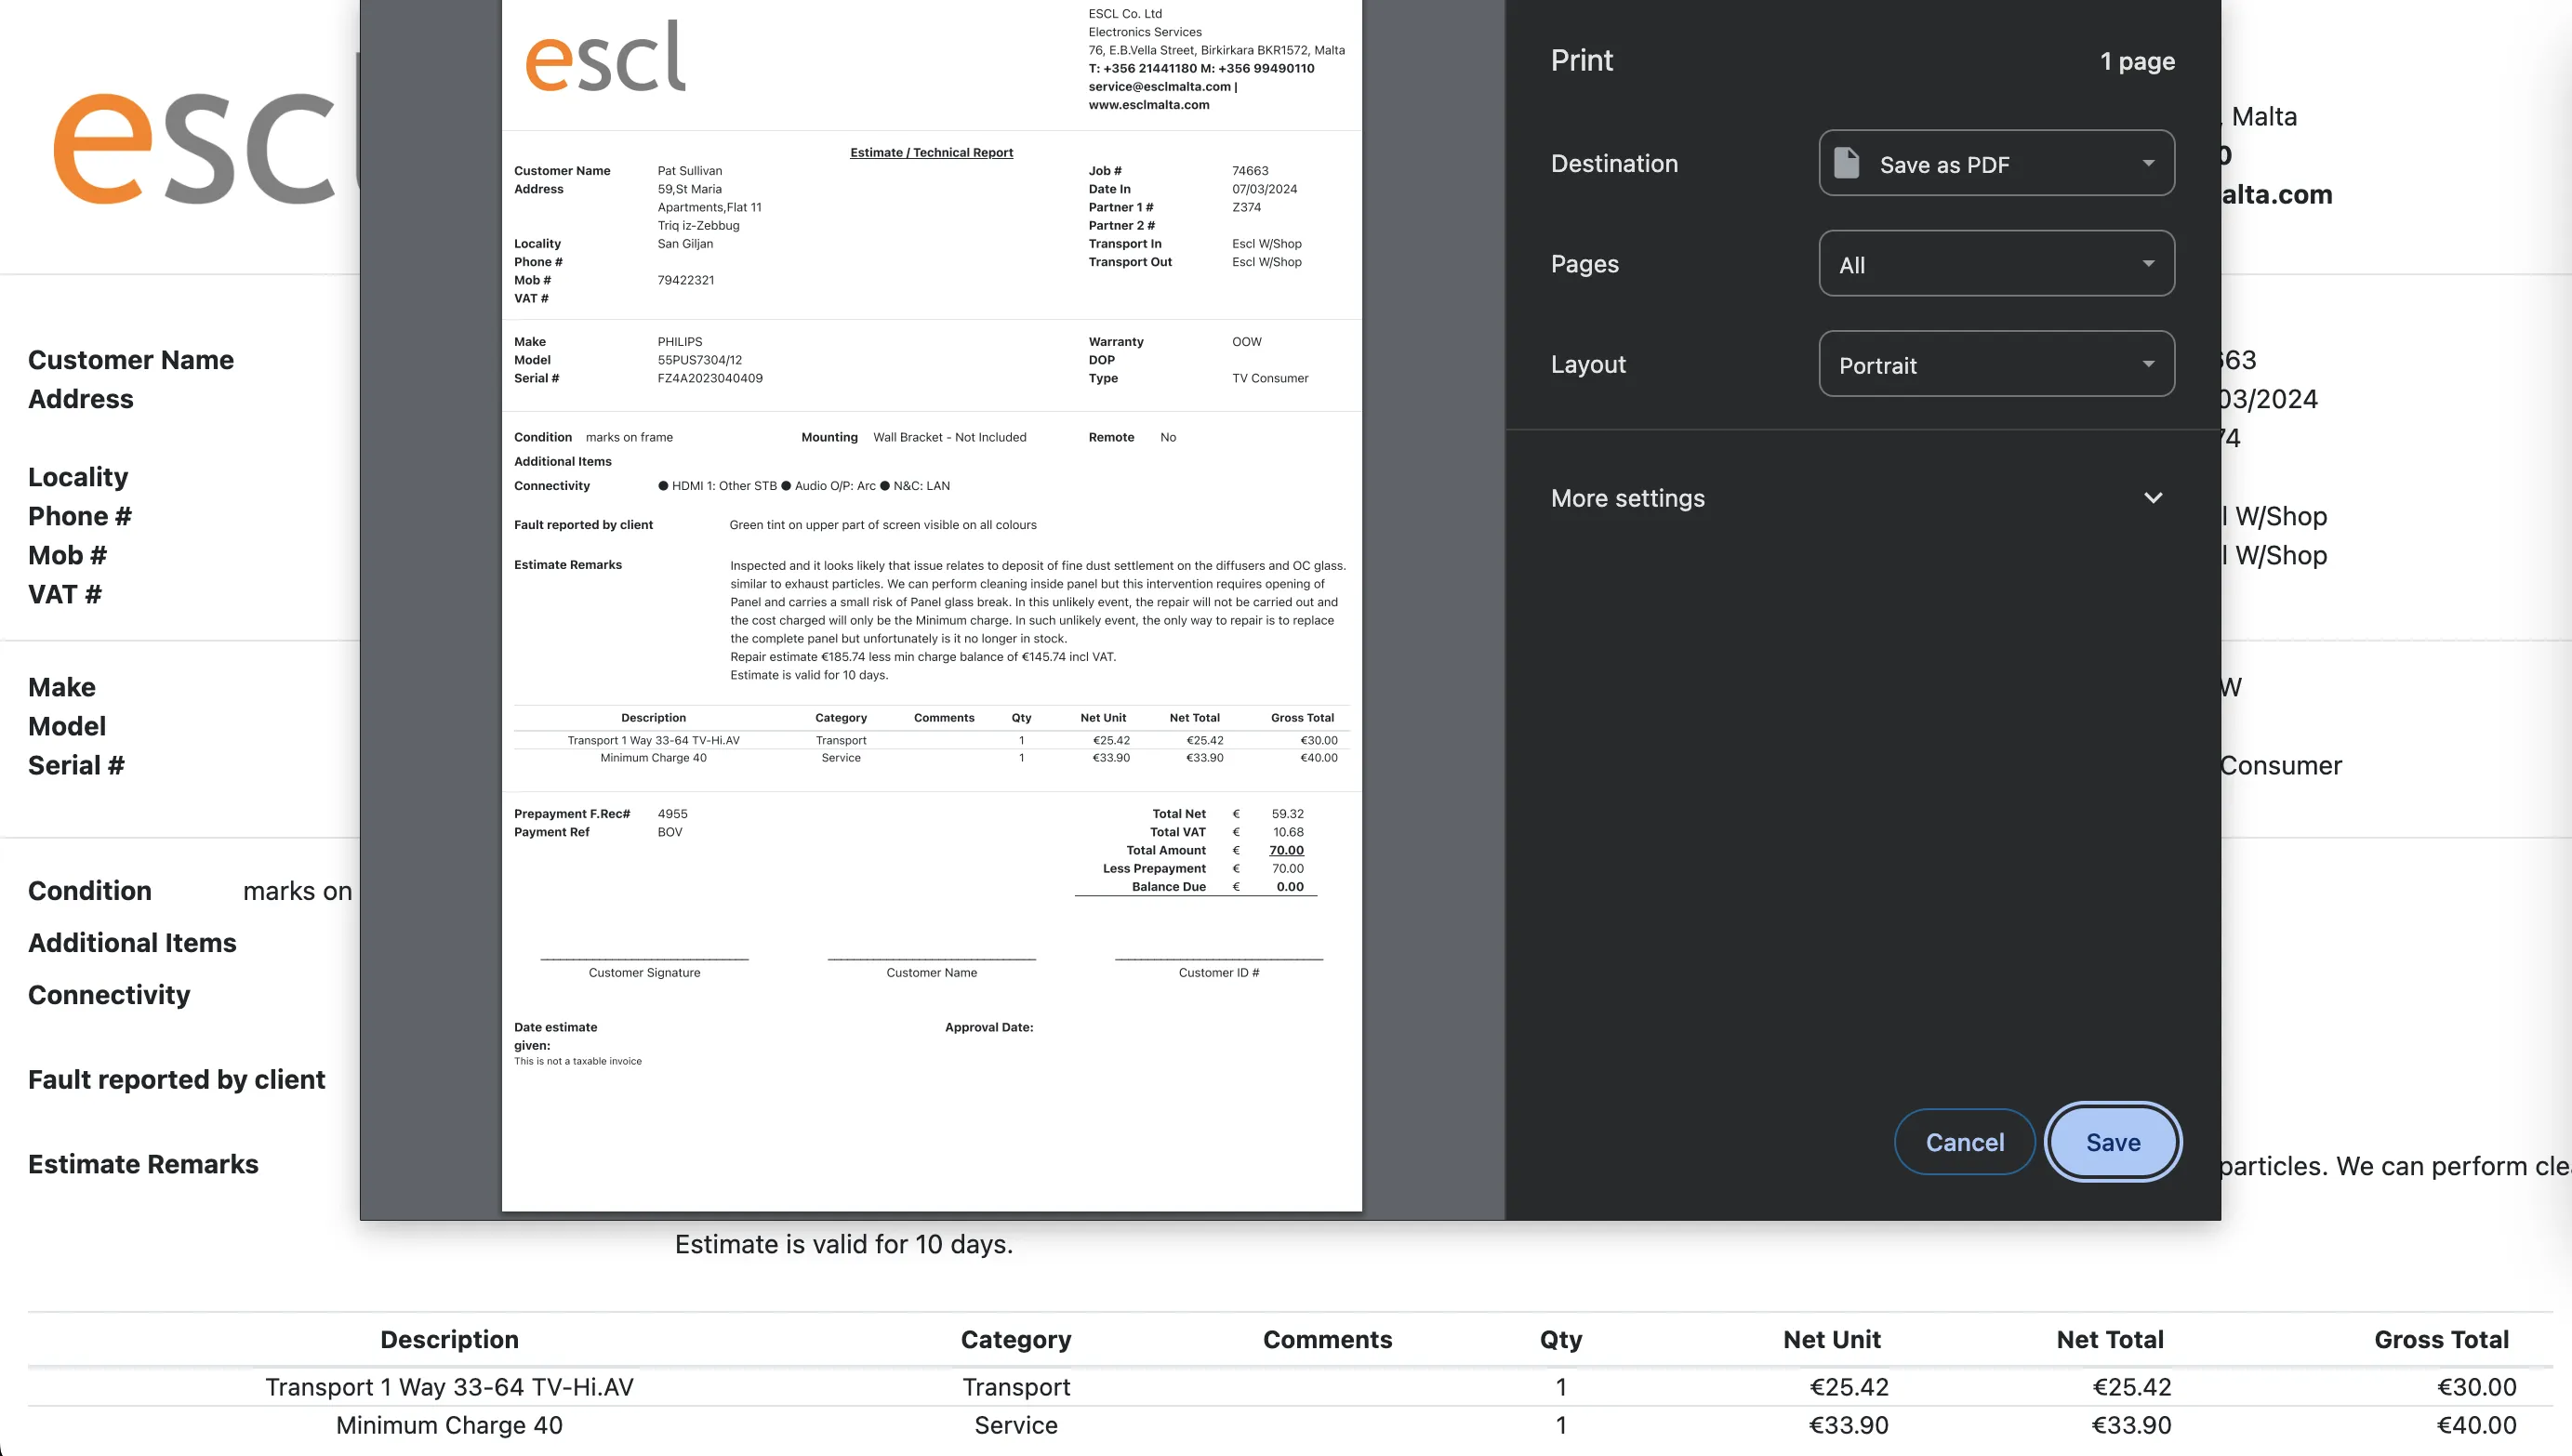Screen dimensions: 2572x1456
Task: Click Total Amount 70.00 in preview
Action: pos(1286,850)
